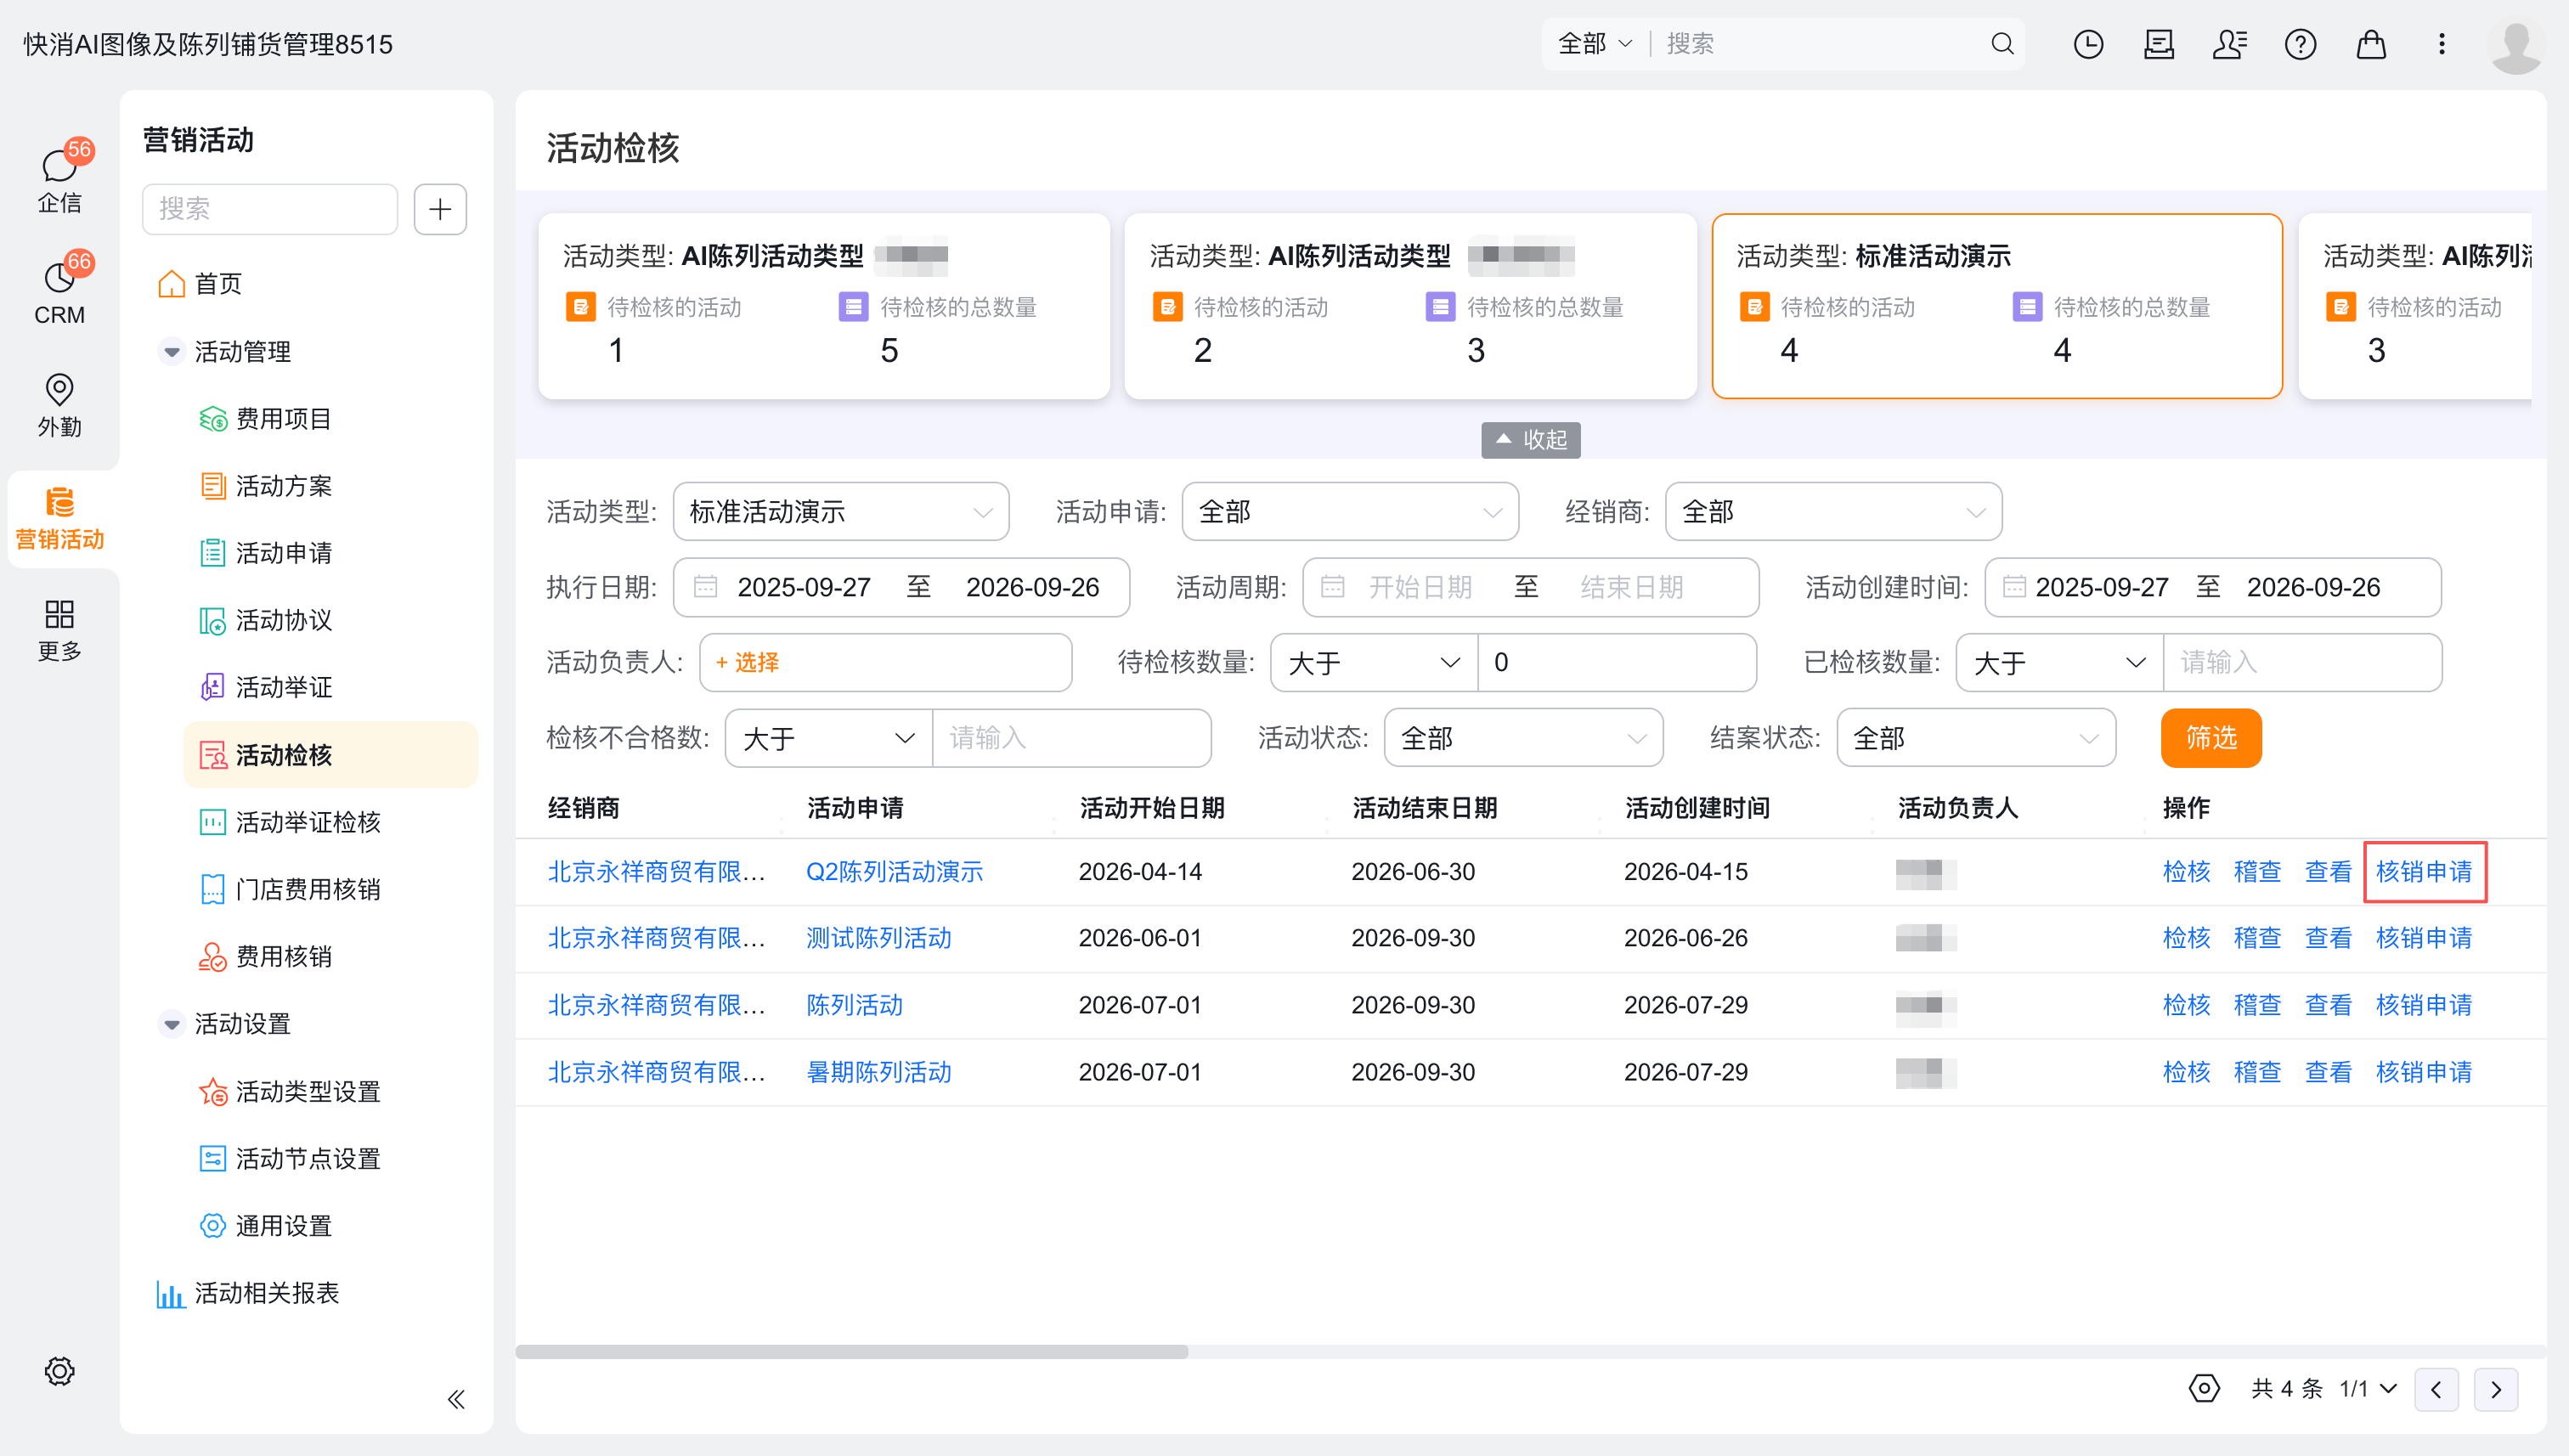Go to the next page arrow
The image size is (2569, 1456).
pos(2496,1388)
